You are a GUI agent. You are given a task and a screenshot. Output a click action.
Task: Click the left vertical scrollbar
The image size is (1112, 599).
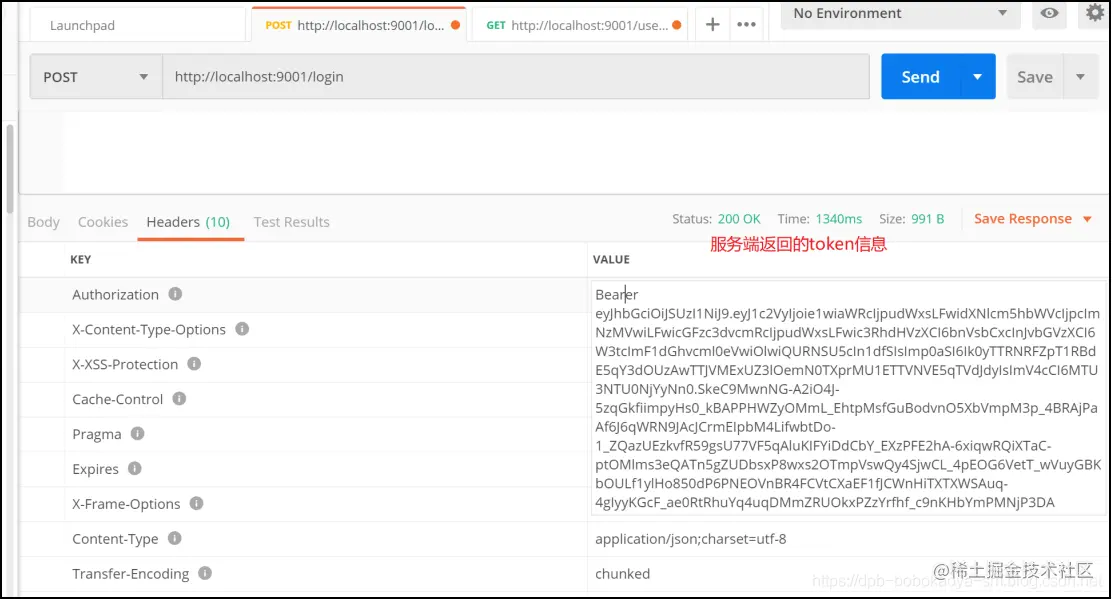pyautogui.click(x=10, y=169)
